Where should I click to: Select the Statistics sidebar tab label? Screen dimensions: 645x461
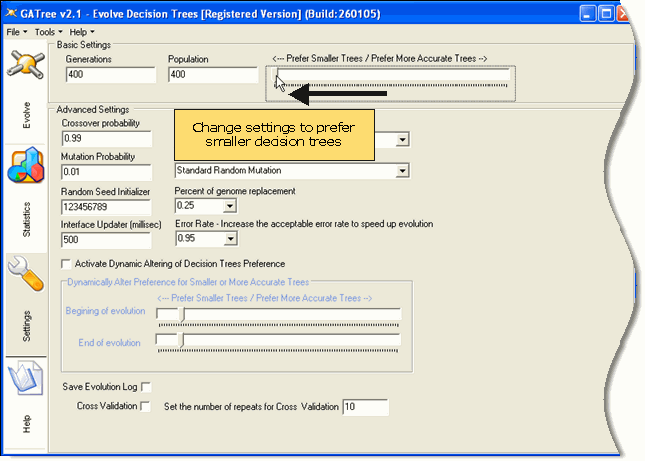[x=26, y=219]
